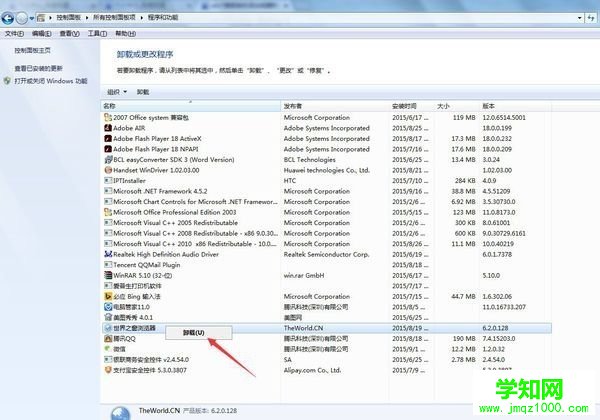Viewport: 600px width, 420px height.
Task: Expand the 组织 dropdown in toolbar
Action: pos(117,92)
